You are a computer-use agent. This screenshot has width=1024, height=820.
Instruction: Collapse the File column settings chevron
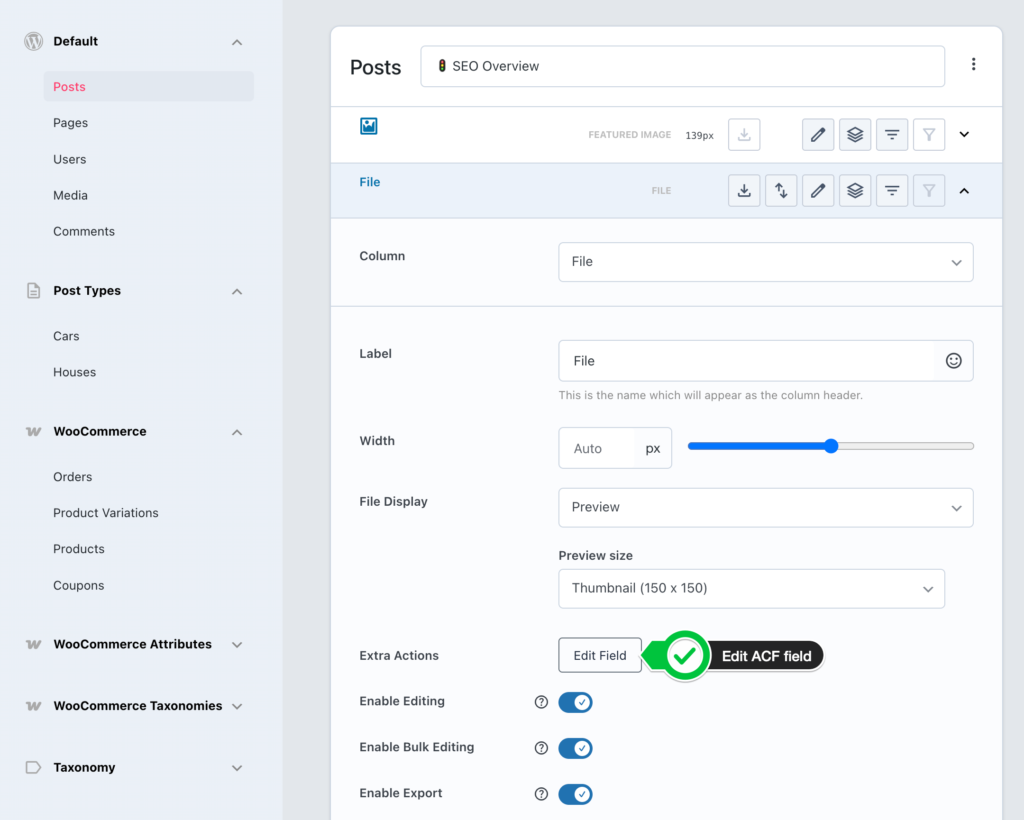pyautogui.click(x=964, y=191)
